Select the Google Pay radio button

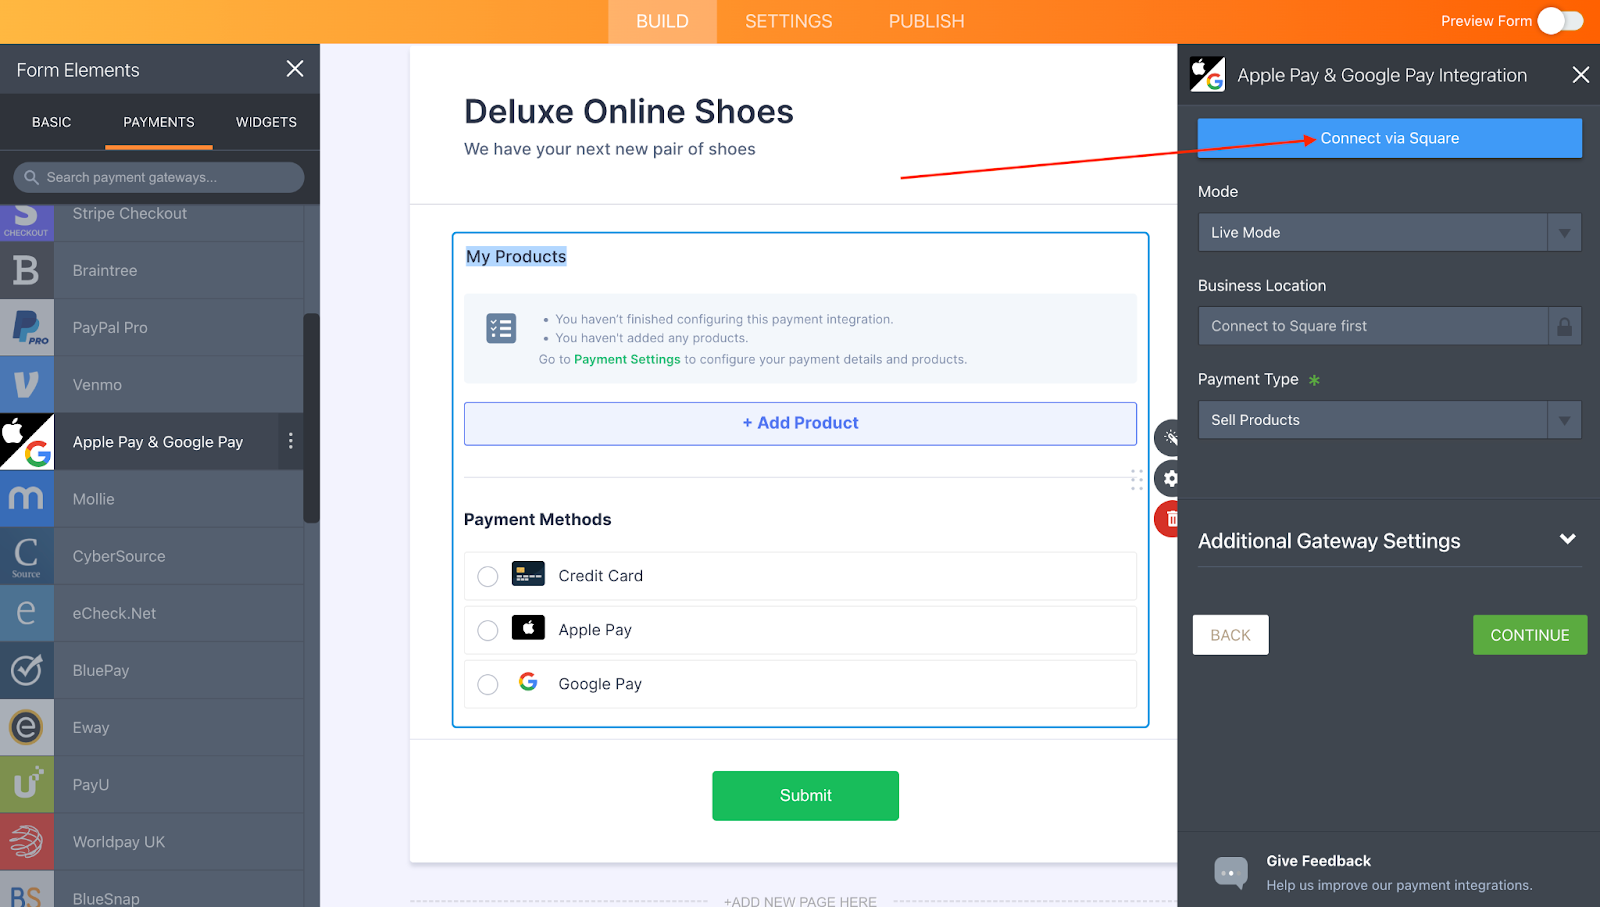pos(488,684)
